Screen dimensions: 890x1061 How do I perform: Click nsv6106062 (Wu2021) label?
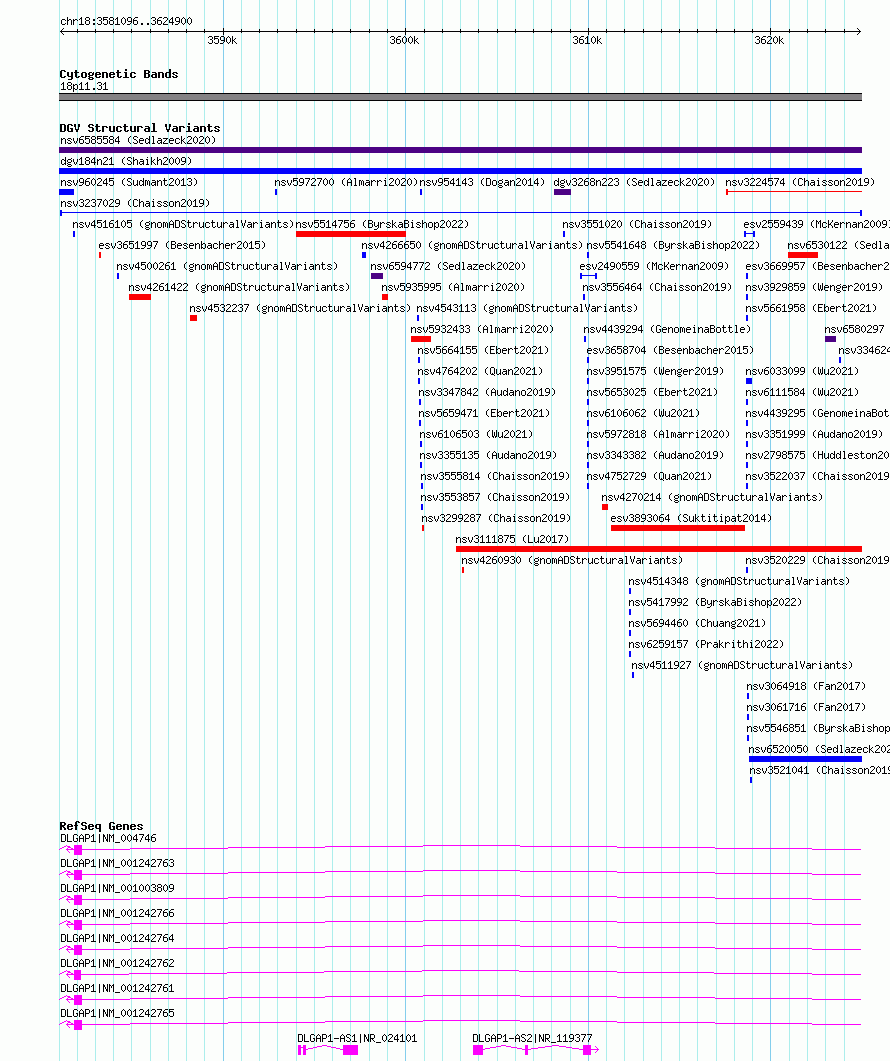coord(643,413)
